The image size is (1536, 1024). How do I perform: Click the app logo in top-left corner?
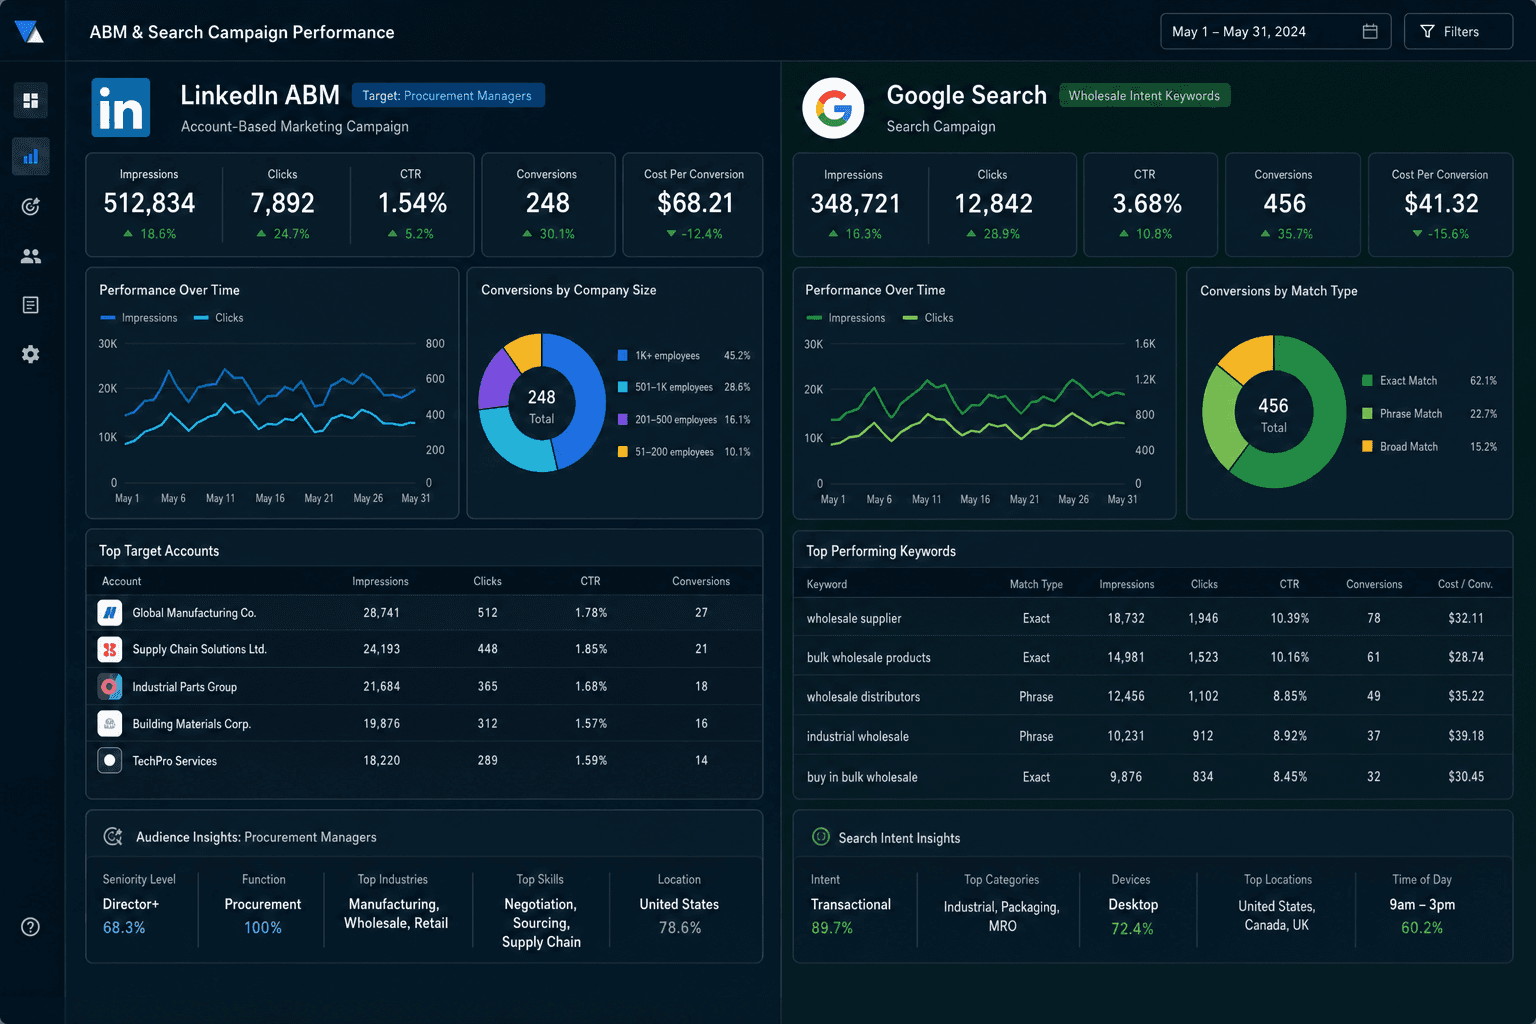(x=30, y=31)
